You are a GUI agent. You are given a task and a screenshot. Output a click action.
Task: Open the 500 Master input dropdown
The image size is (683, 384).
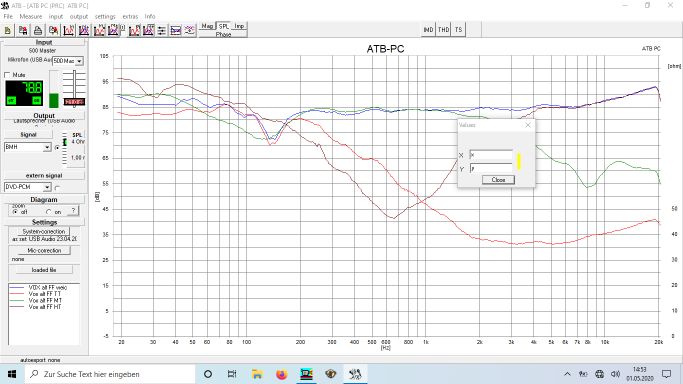(68, 61)
